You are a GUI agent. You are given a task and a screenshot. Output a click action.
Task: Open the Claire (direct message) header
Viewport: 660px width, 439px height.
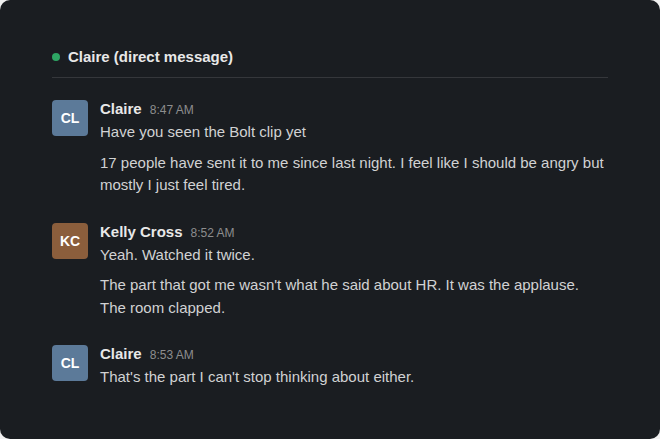(x=150, y=57)
